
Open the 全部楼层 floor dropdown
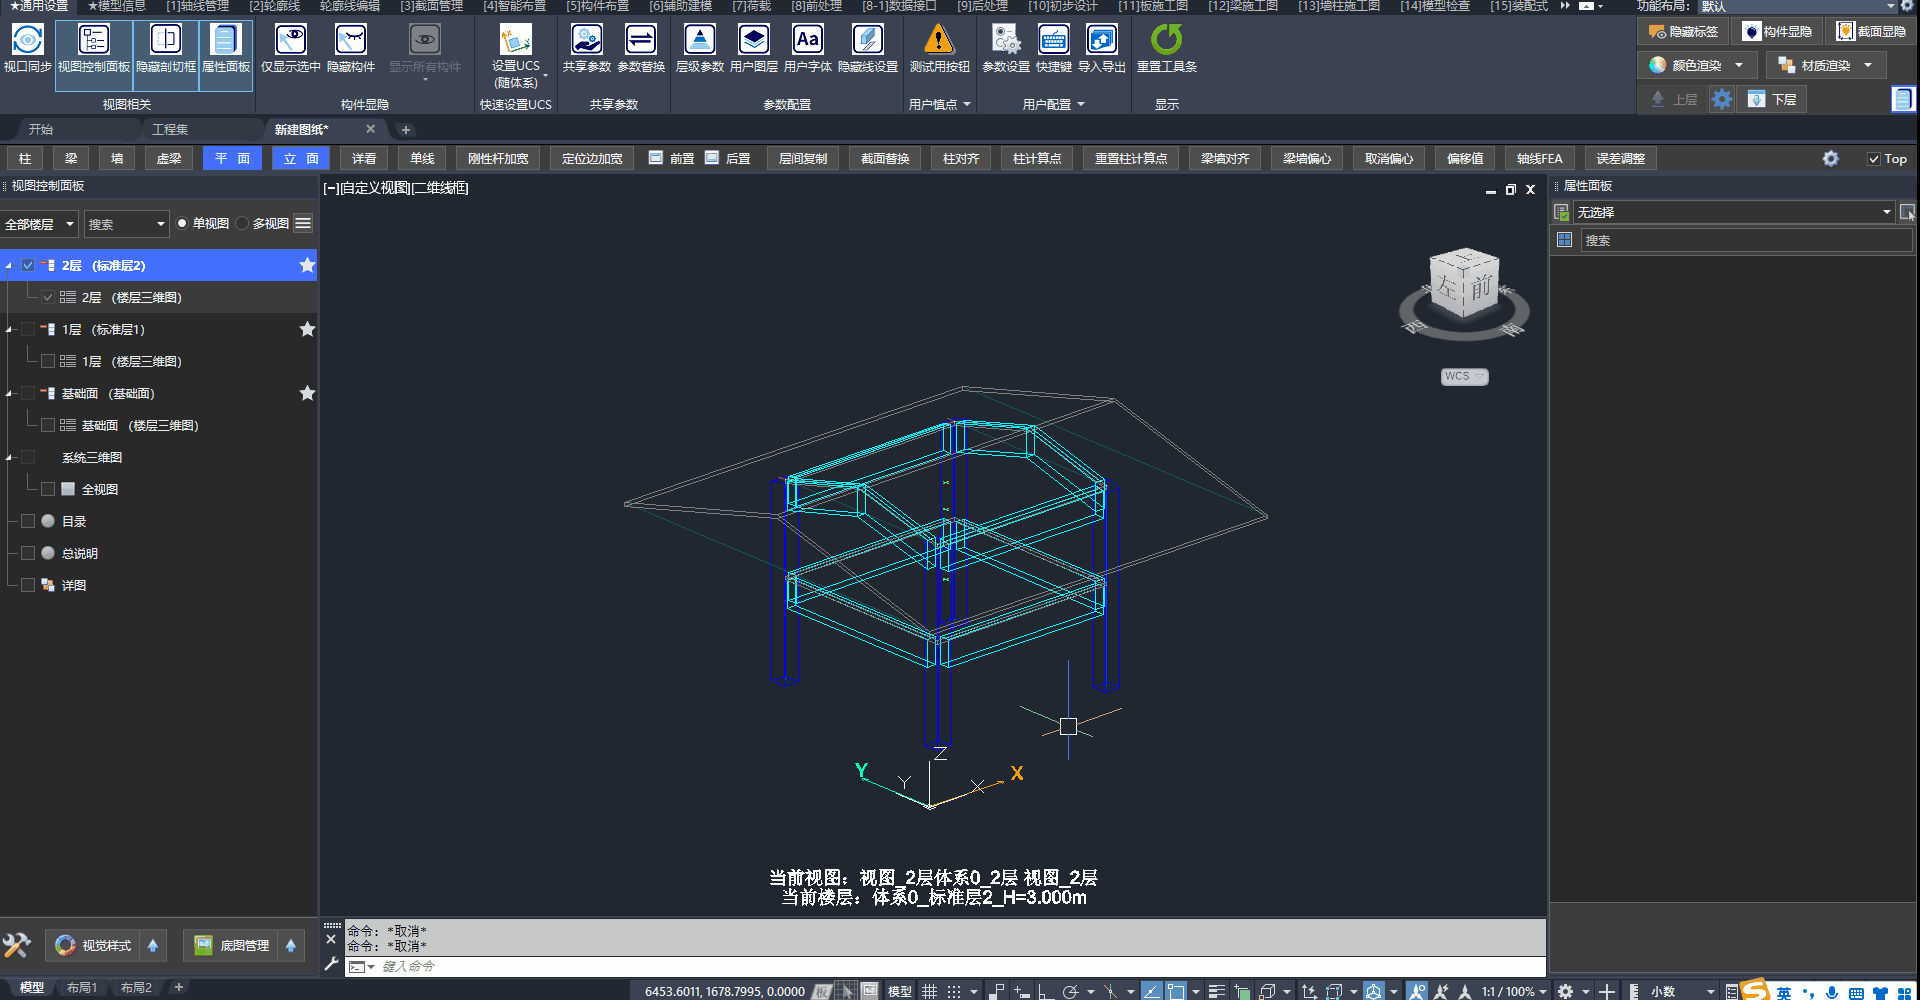(x=39, y=224)
